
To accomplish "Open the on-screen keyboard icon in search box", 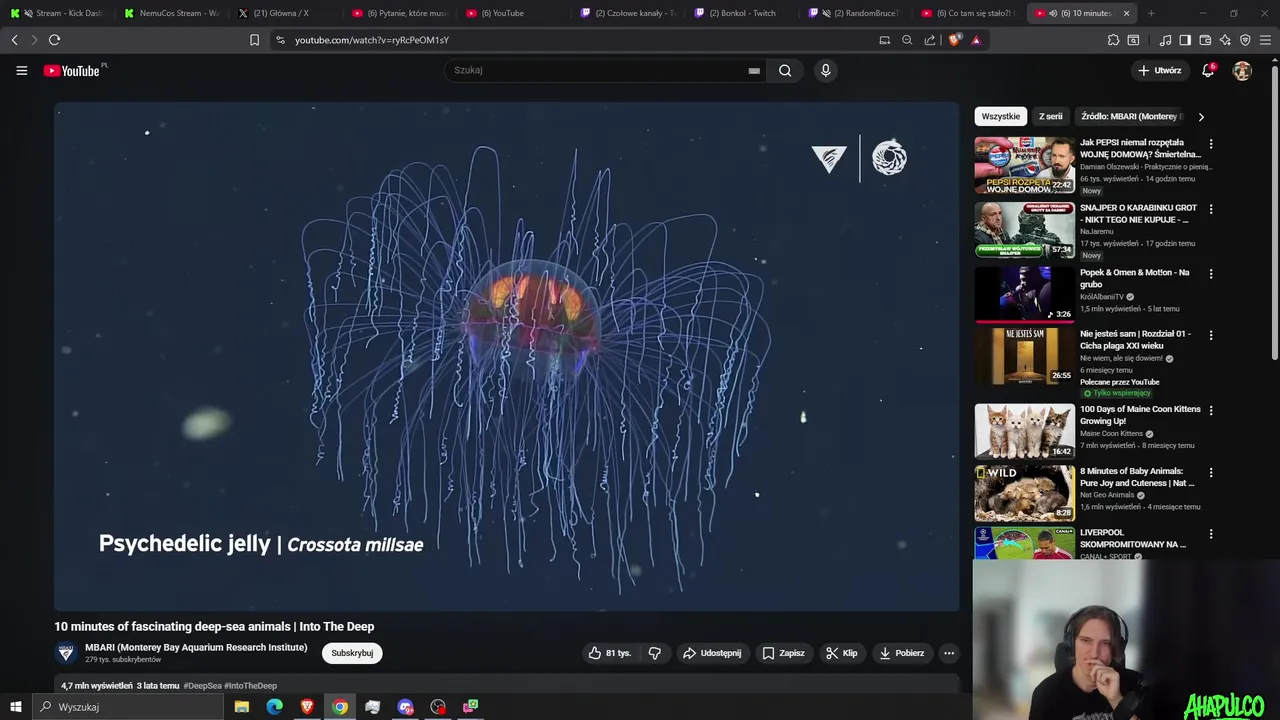I will coord(754,70).
